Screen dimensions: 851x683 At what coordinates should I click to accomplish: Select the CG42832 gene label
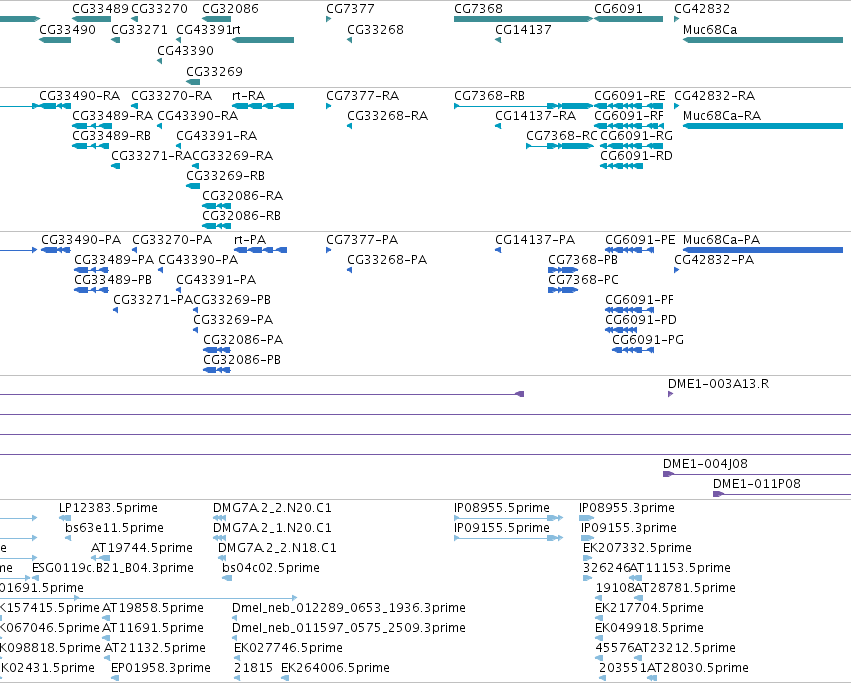pyautogui.click(x=702, y=9)
